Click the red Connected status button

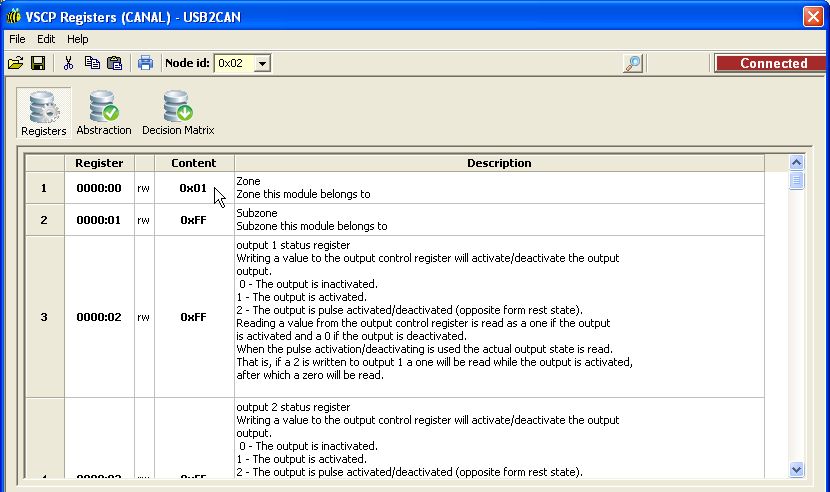[772, 63]
